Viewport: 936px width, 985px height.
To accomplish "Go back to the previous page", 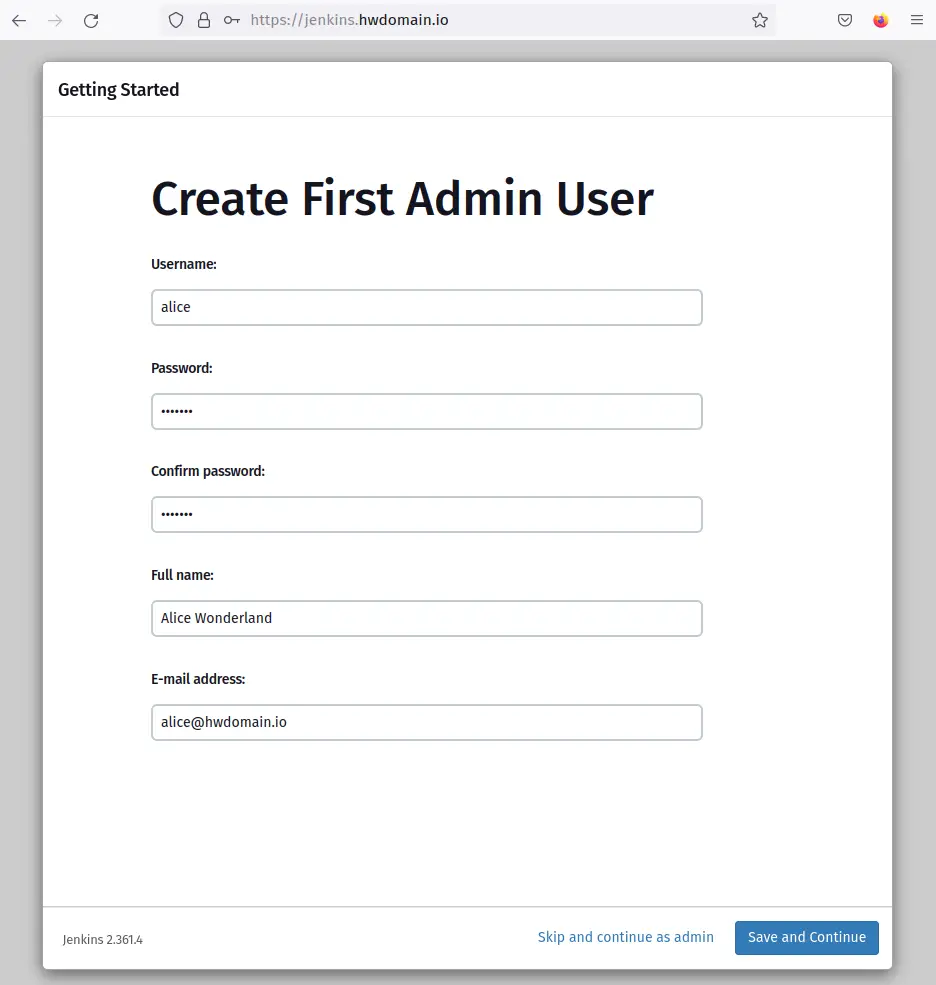I will (x=19, y=20).
